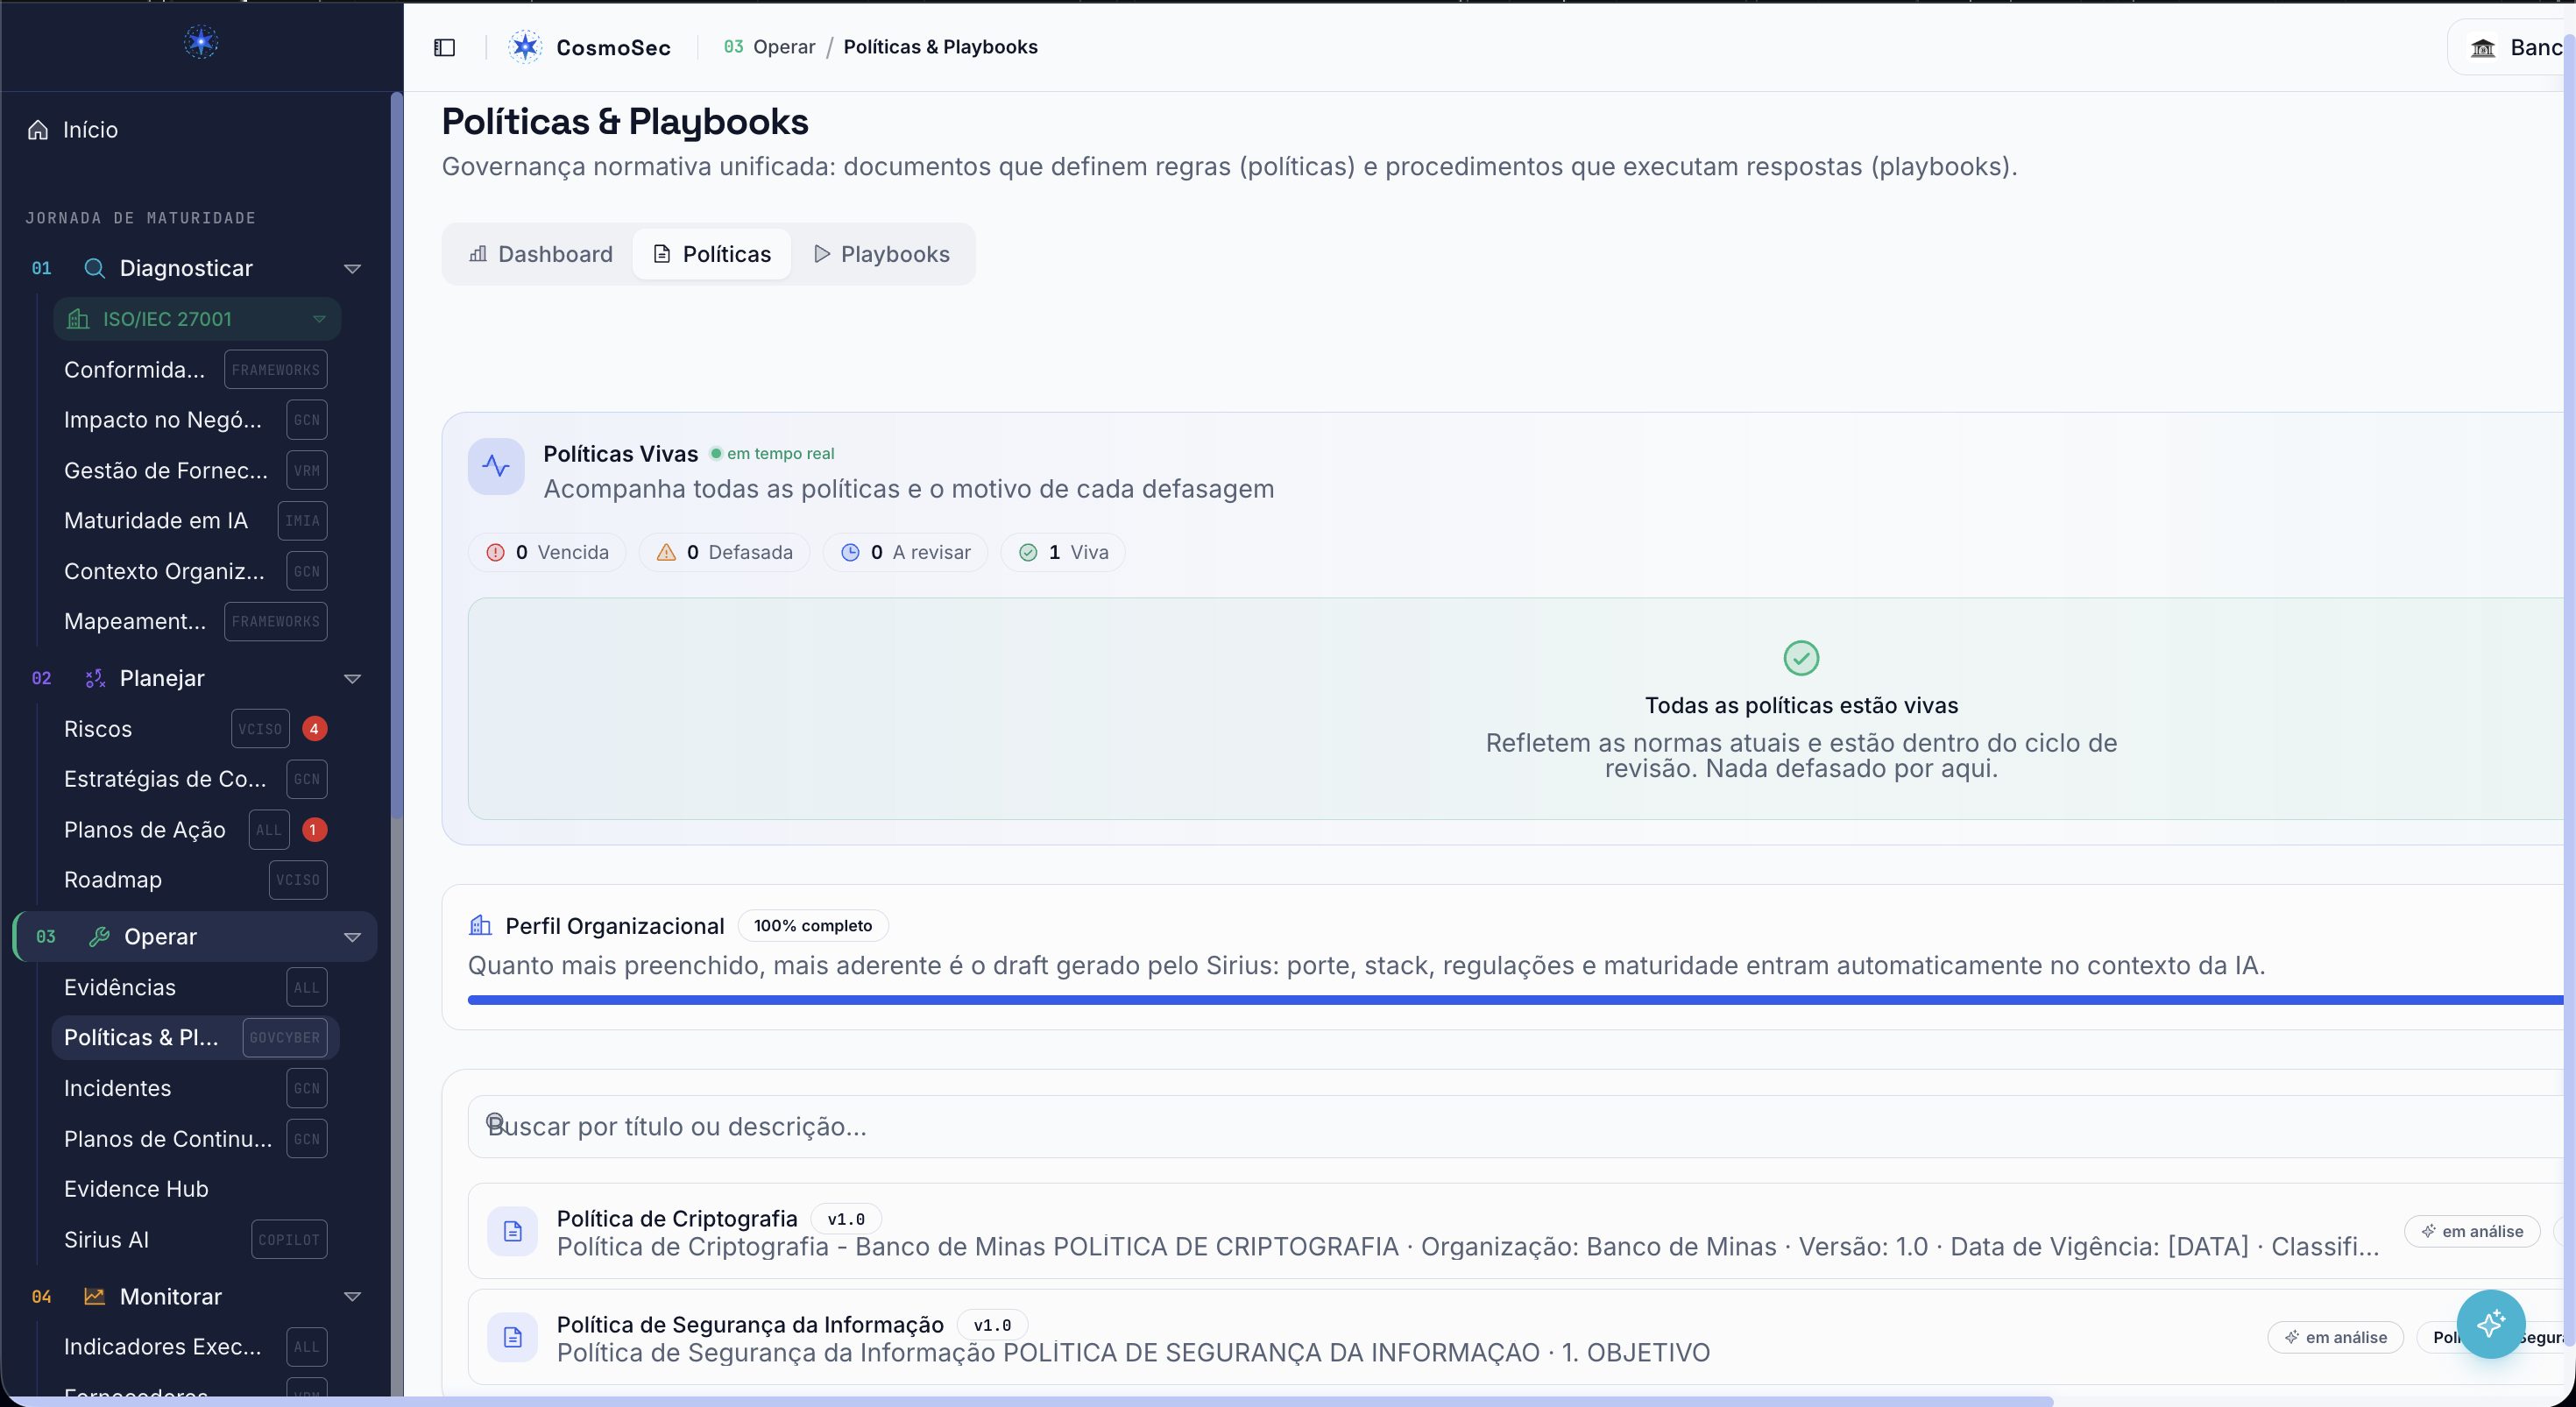Filter by 1 Viva chip

1063,552
